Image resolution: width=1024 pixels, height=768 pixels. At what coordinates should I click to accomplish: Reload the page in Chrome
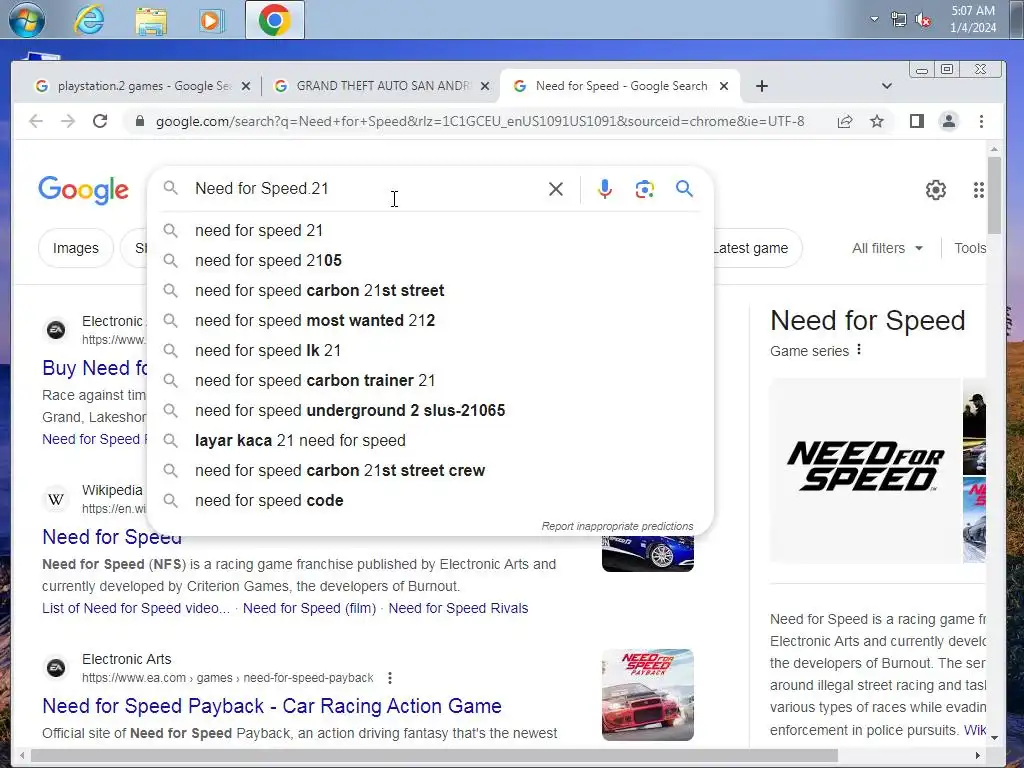click(100, 121)
